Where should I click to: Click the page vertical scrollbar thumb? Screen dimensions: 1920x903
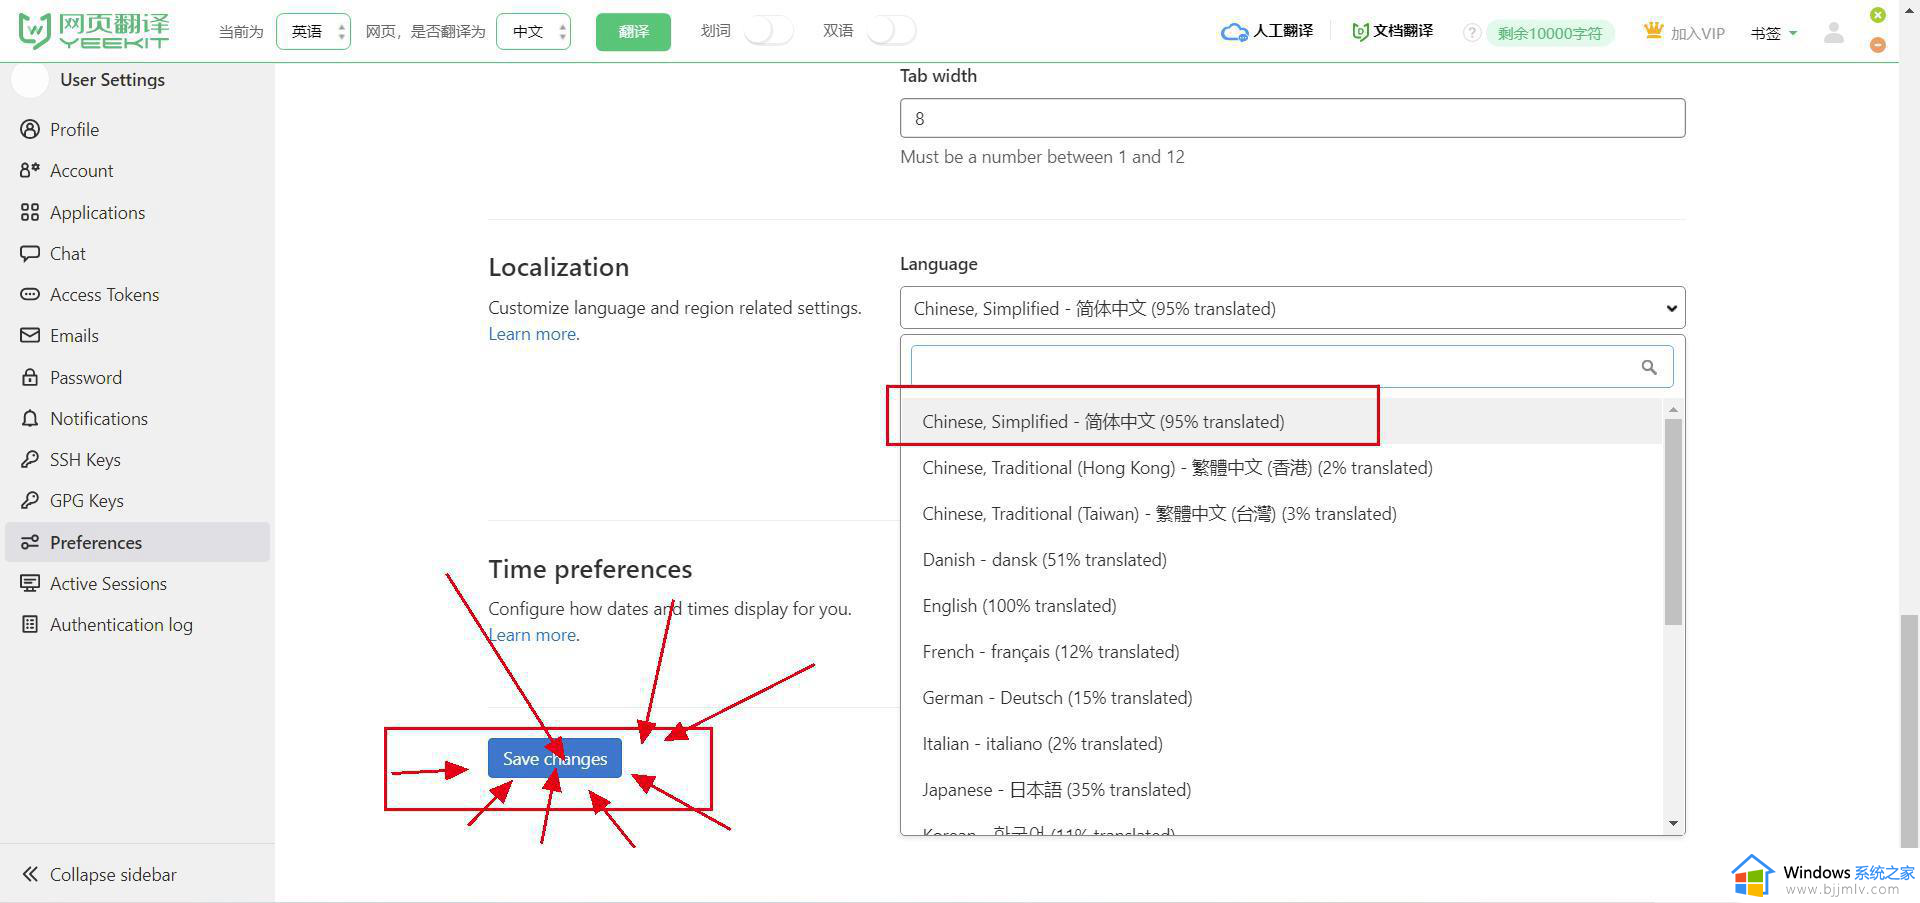coord(1909,730)
